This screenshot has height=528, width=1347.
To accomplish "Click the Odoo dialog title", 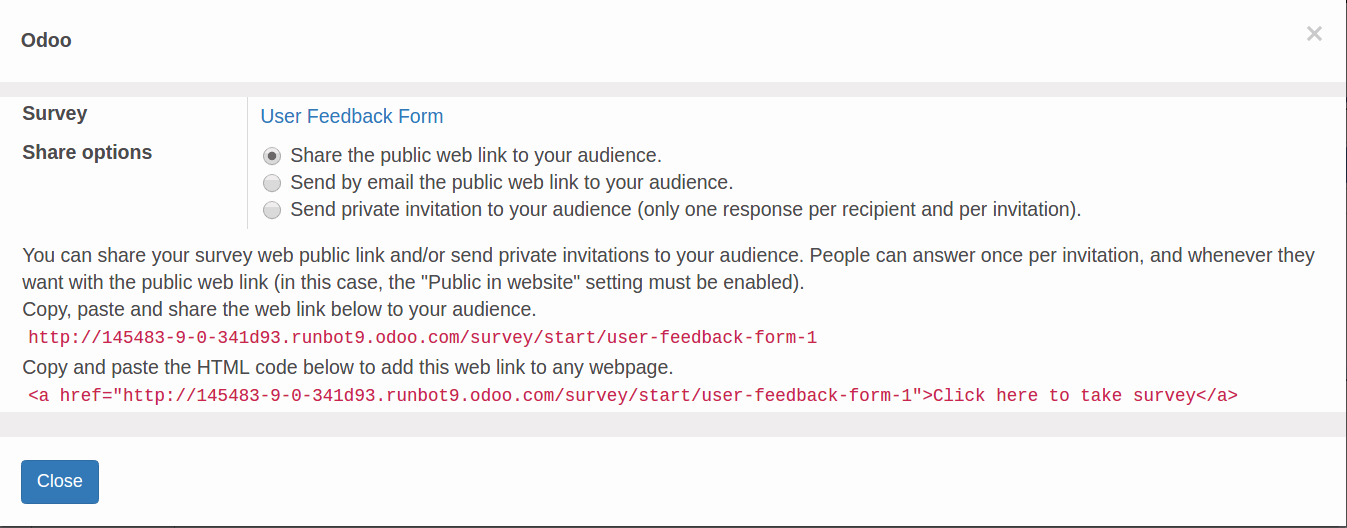I will coord(46,41).
